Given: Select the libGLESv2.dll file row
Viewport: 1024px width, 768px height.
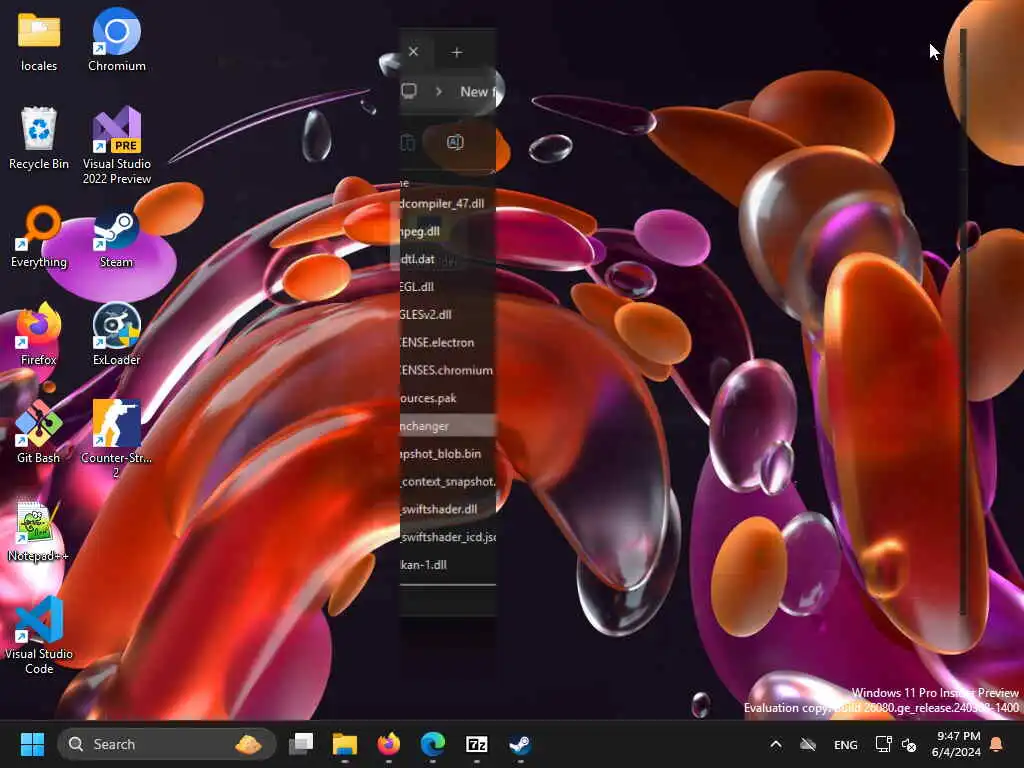Looking at the screenshot, I should 448,315.
